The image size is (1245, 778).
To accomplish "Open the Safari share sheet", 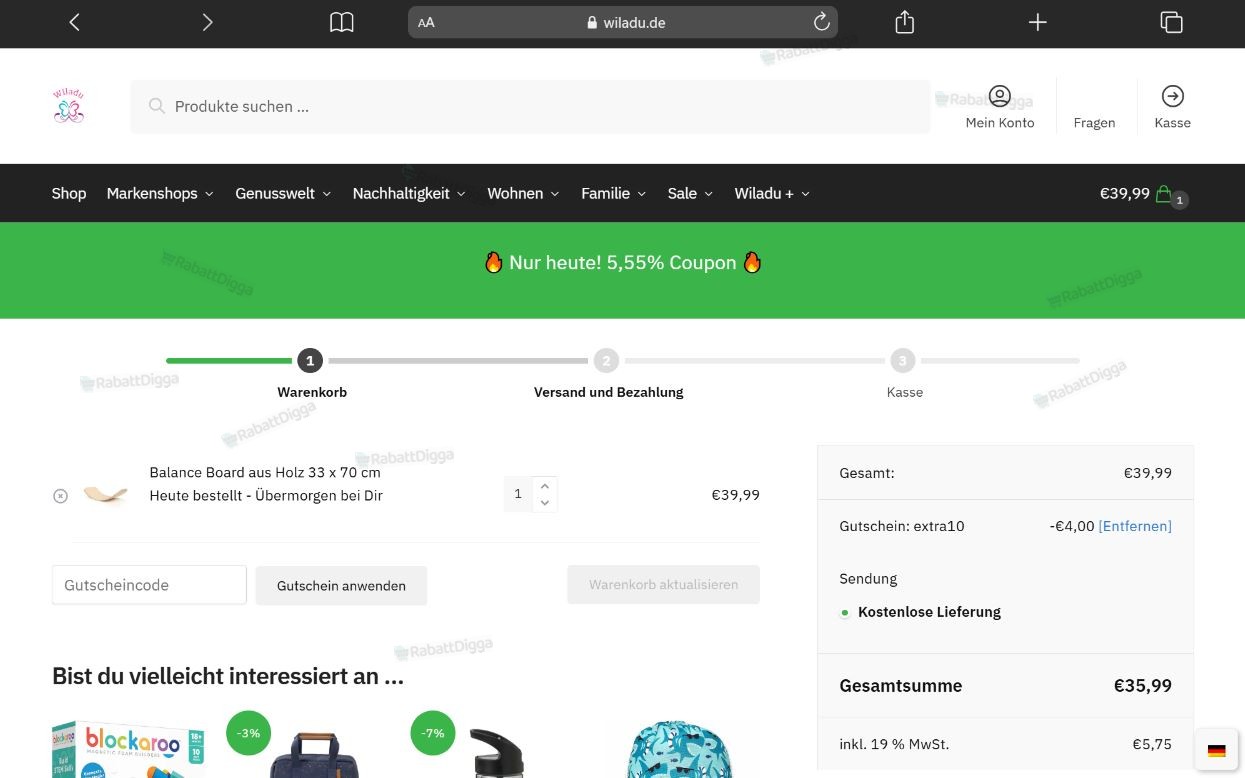I will (x=904, y=22).
